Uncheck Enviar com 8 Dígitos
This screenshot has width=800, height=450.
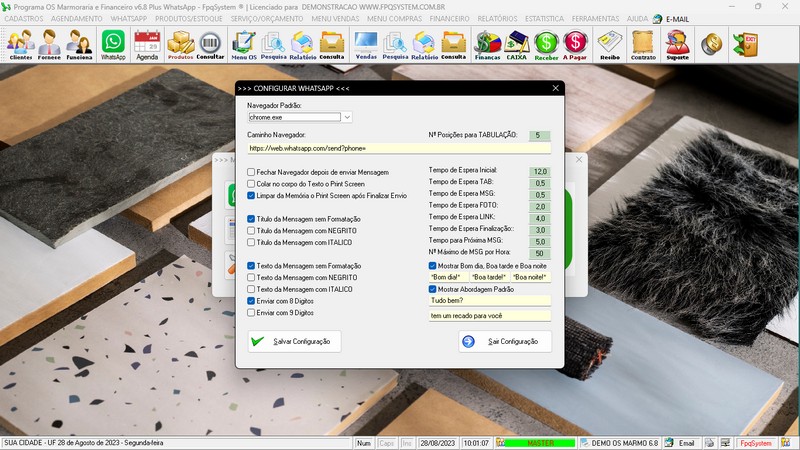[251, 301]
